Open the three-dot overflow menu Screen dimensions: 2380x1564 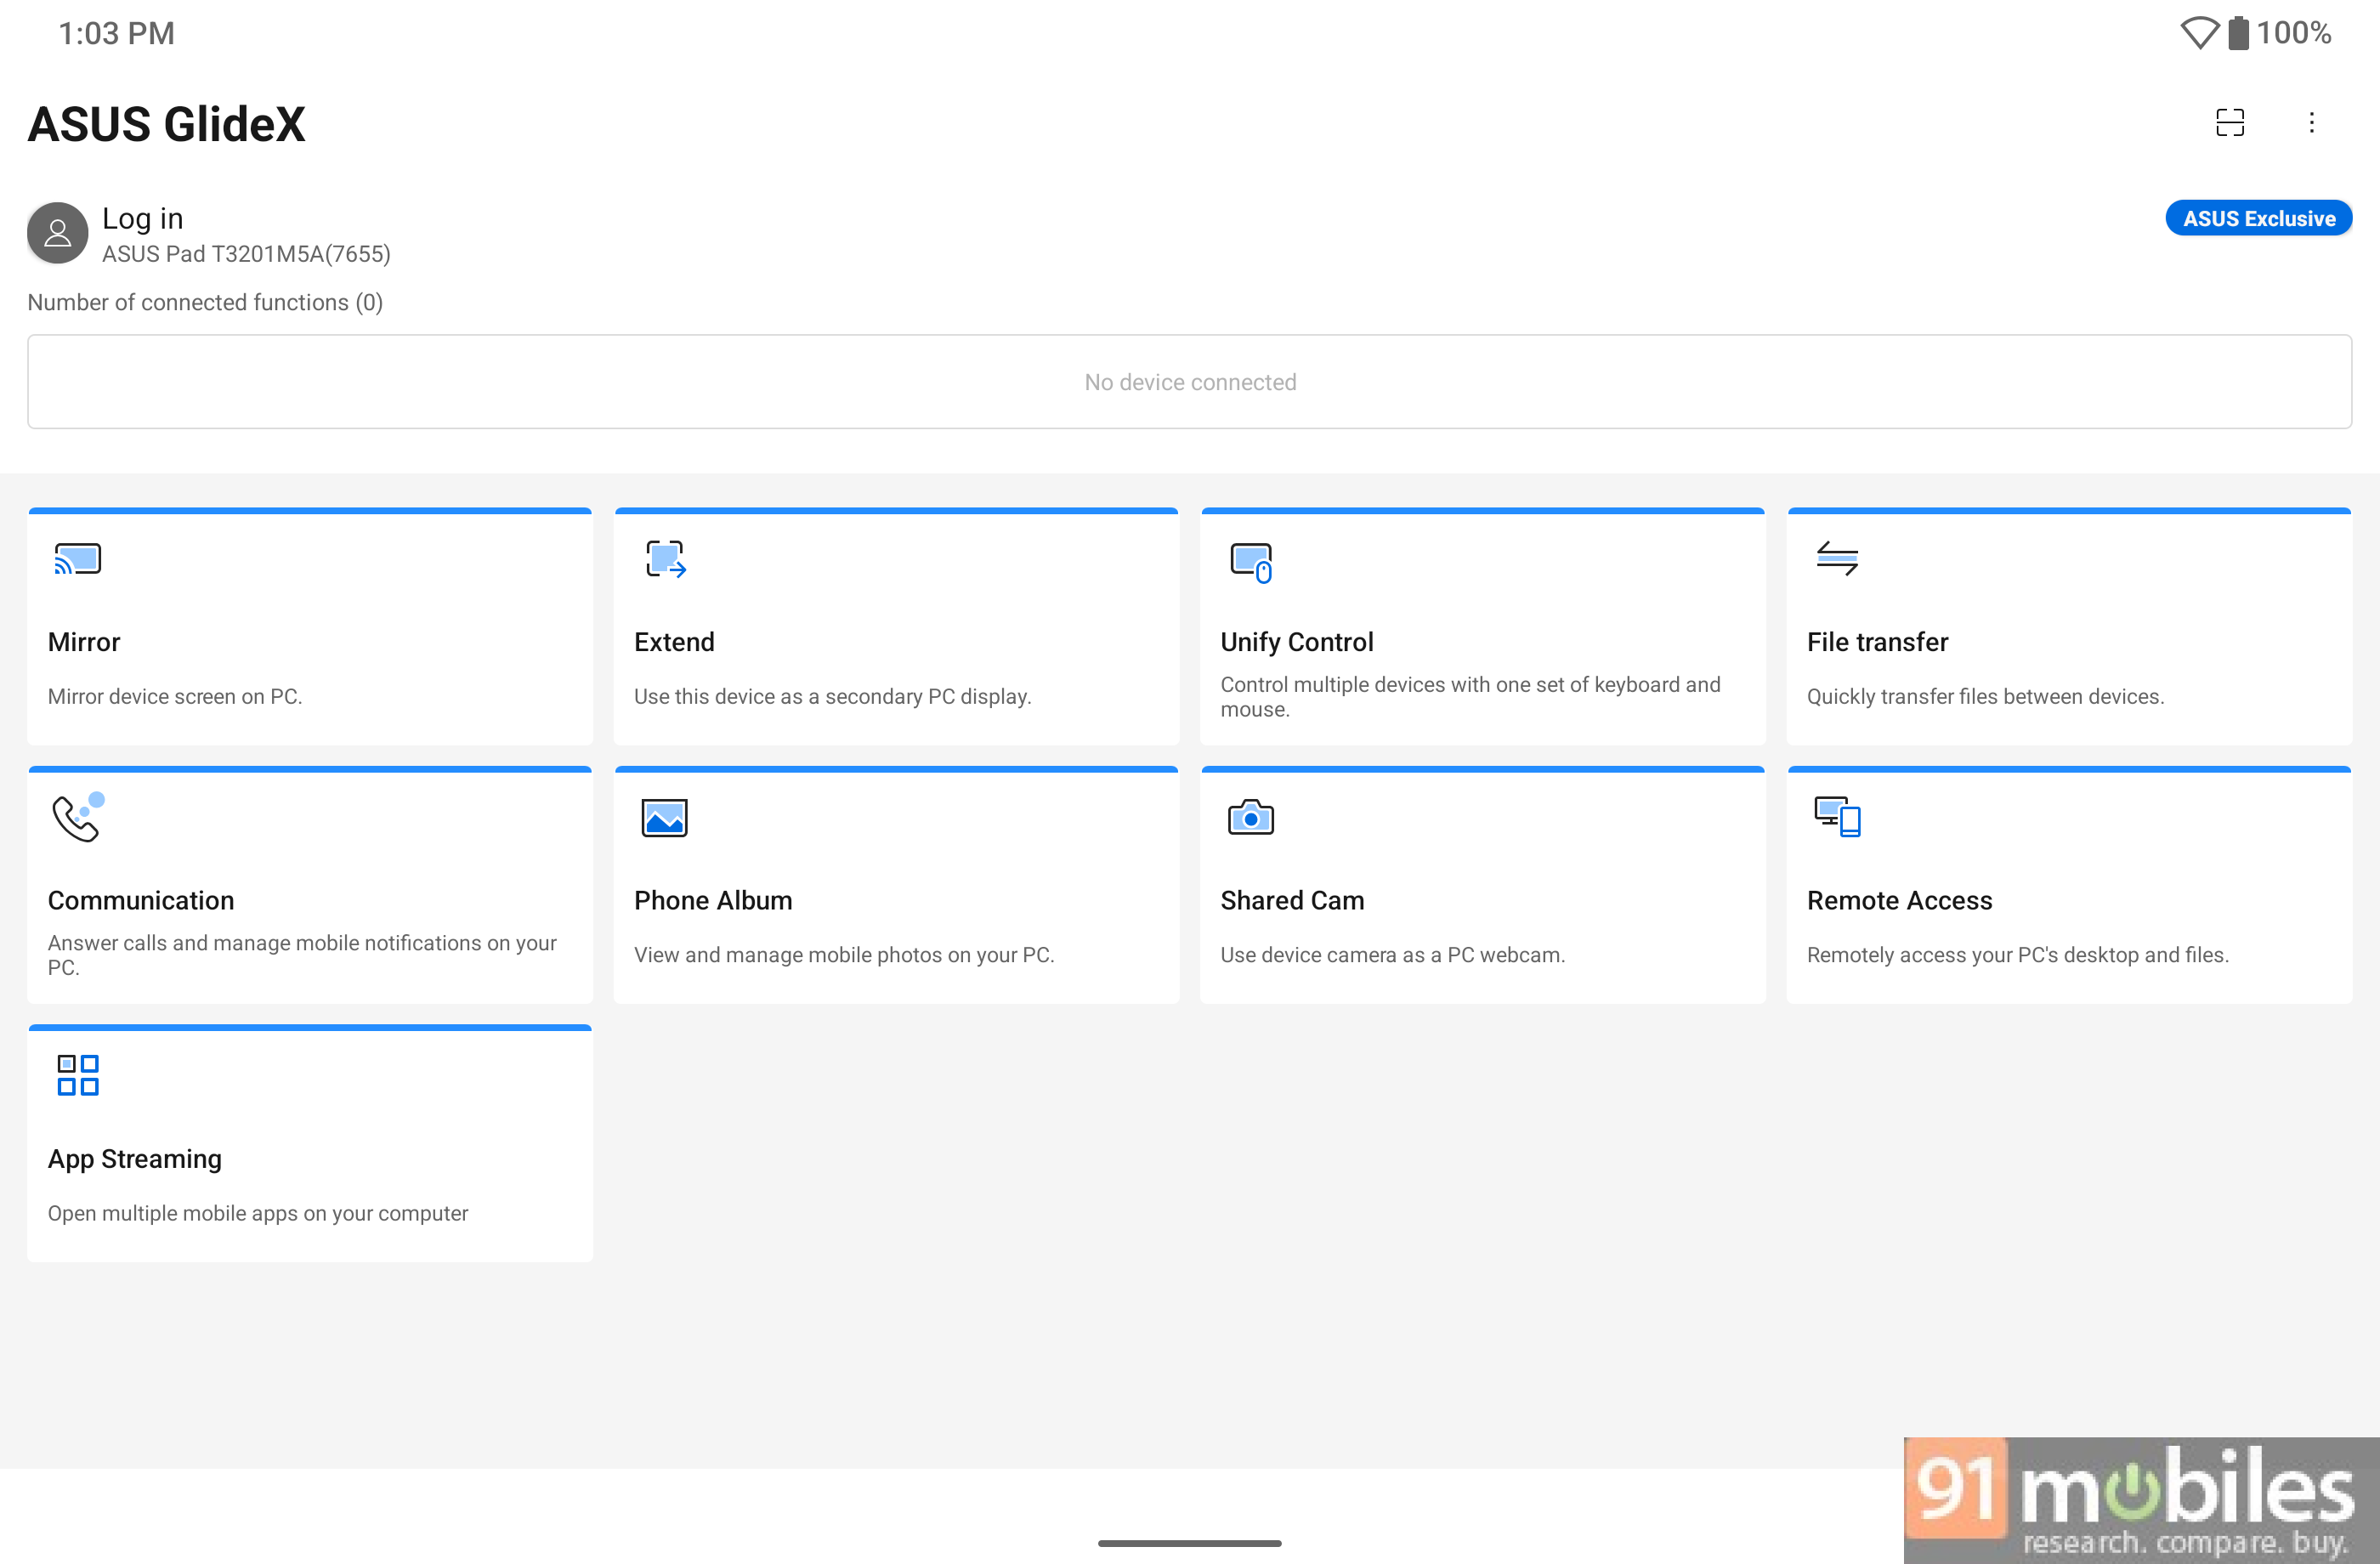pyautogui.click(x=2311, y=122)
